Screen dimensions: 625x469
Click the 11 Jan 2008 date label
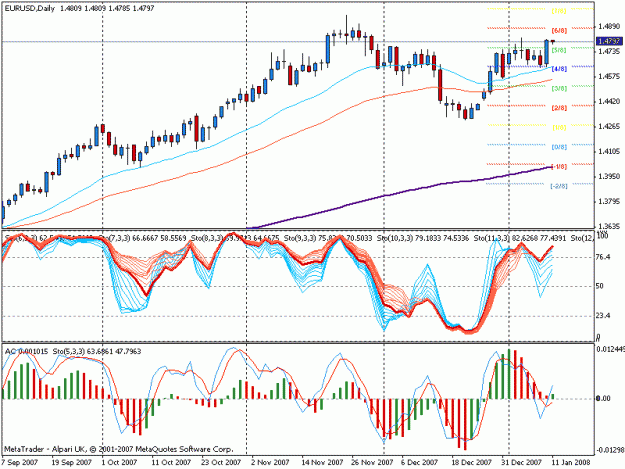[570, 462]
